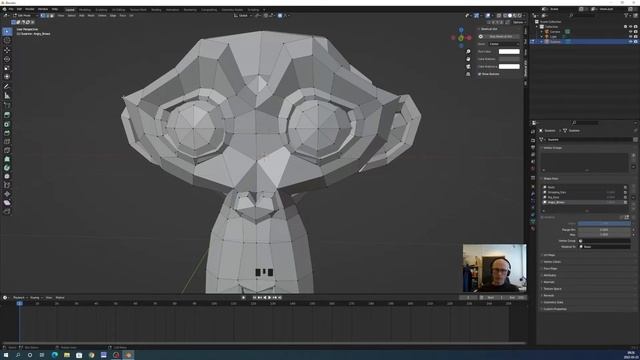This screenshot has width=640, height=360.
Task: Toggle camera view gizmo icon
Action: point(468,67)
